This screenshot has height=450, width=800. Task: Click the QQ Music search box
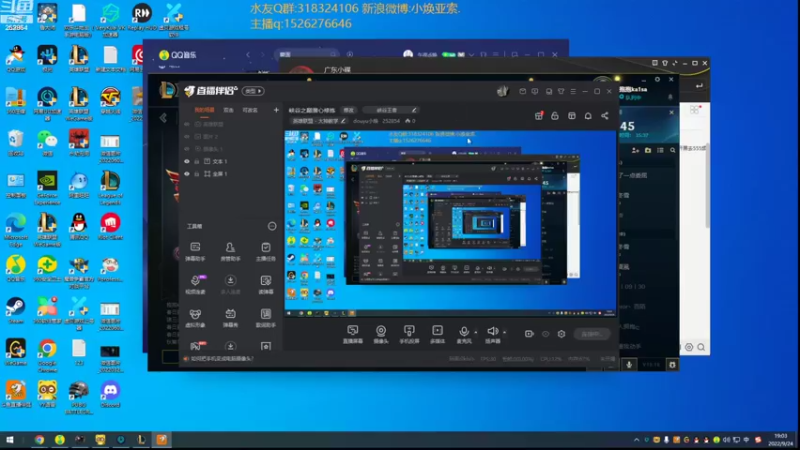point(306,54)
